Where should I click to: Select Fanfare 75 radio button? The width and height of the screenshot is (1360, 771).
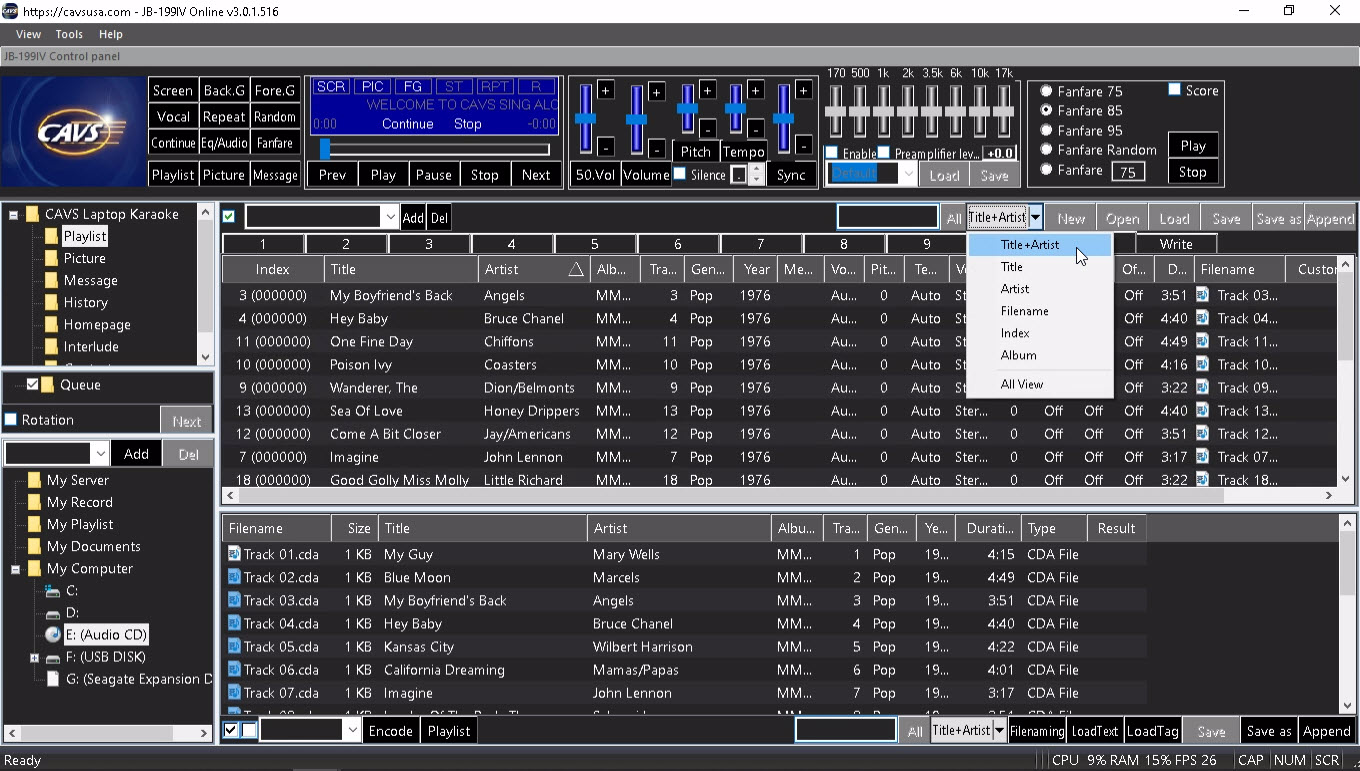[x=1046, y=91]
